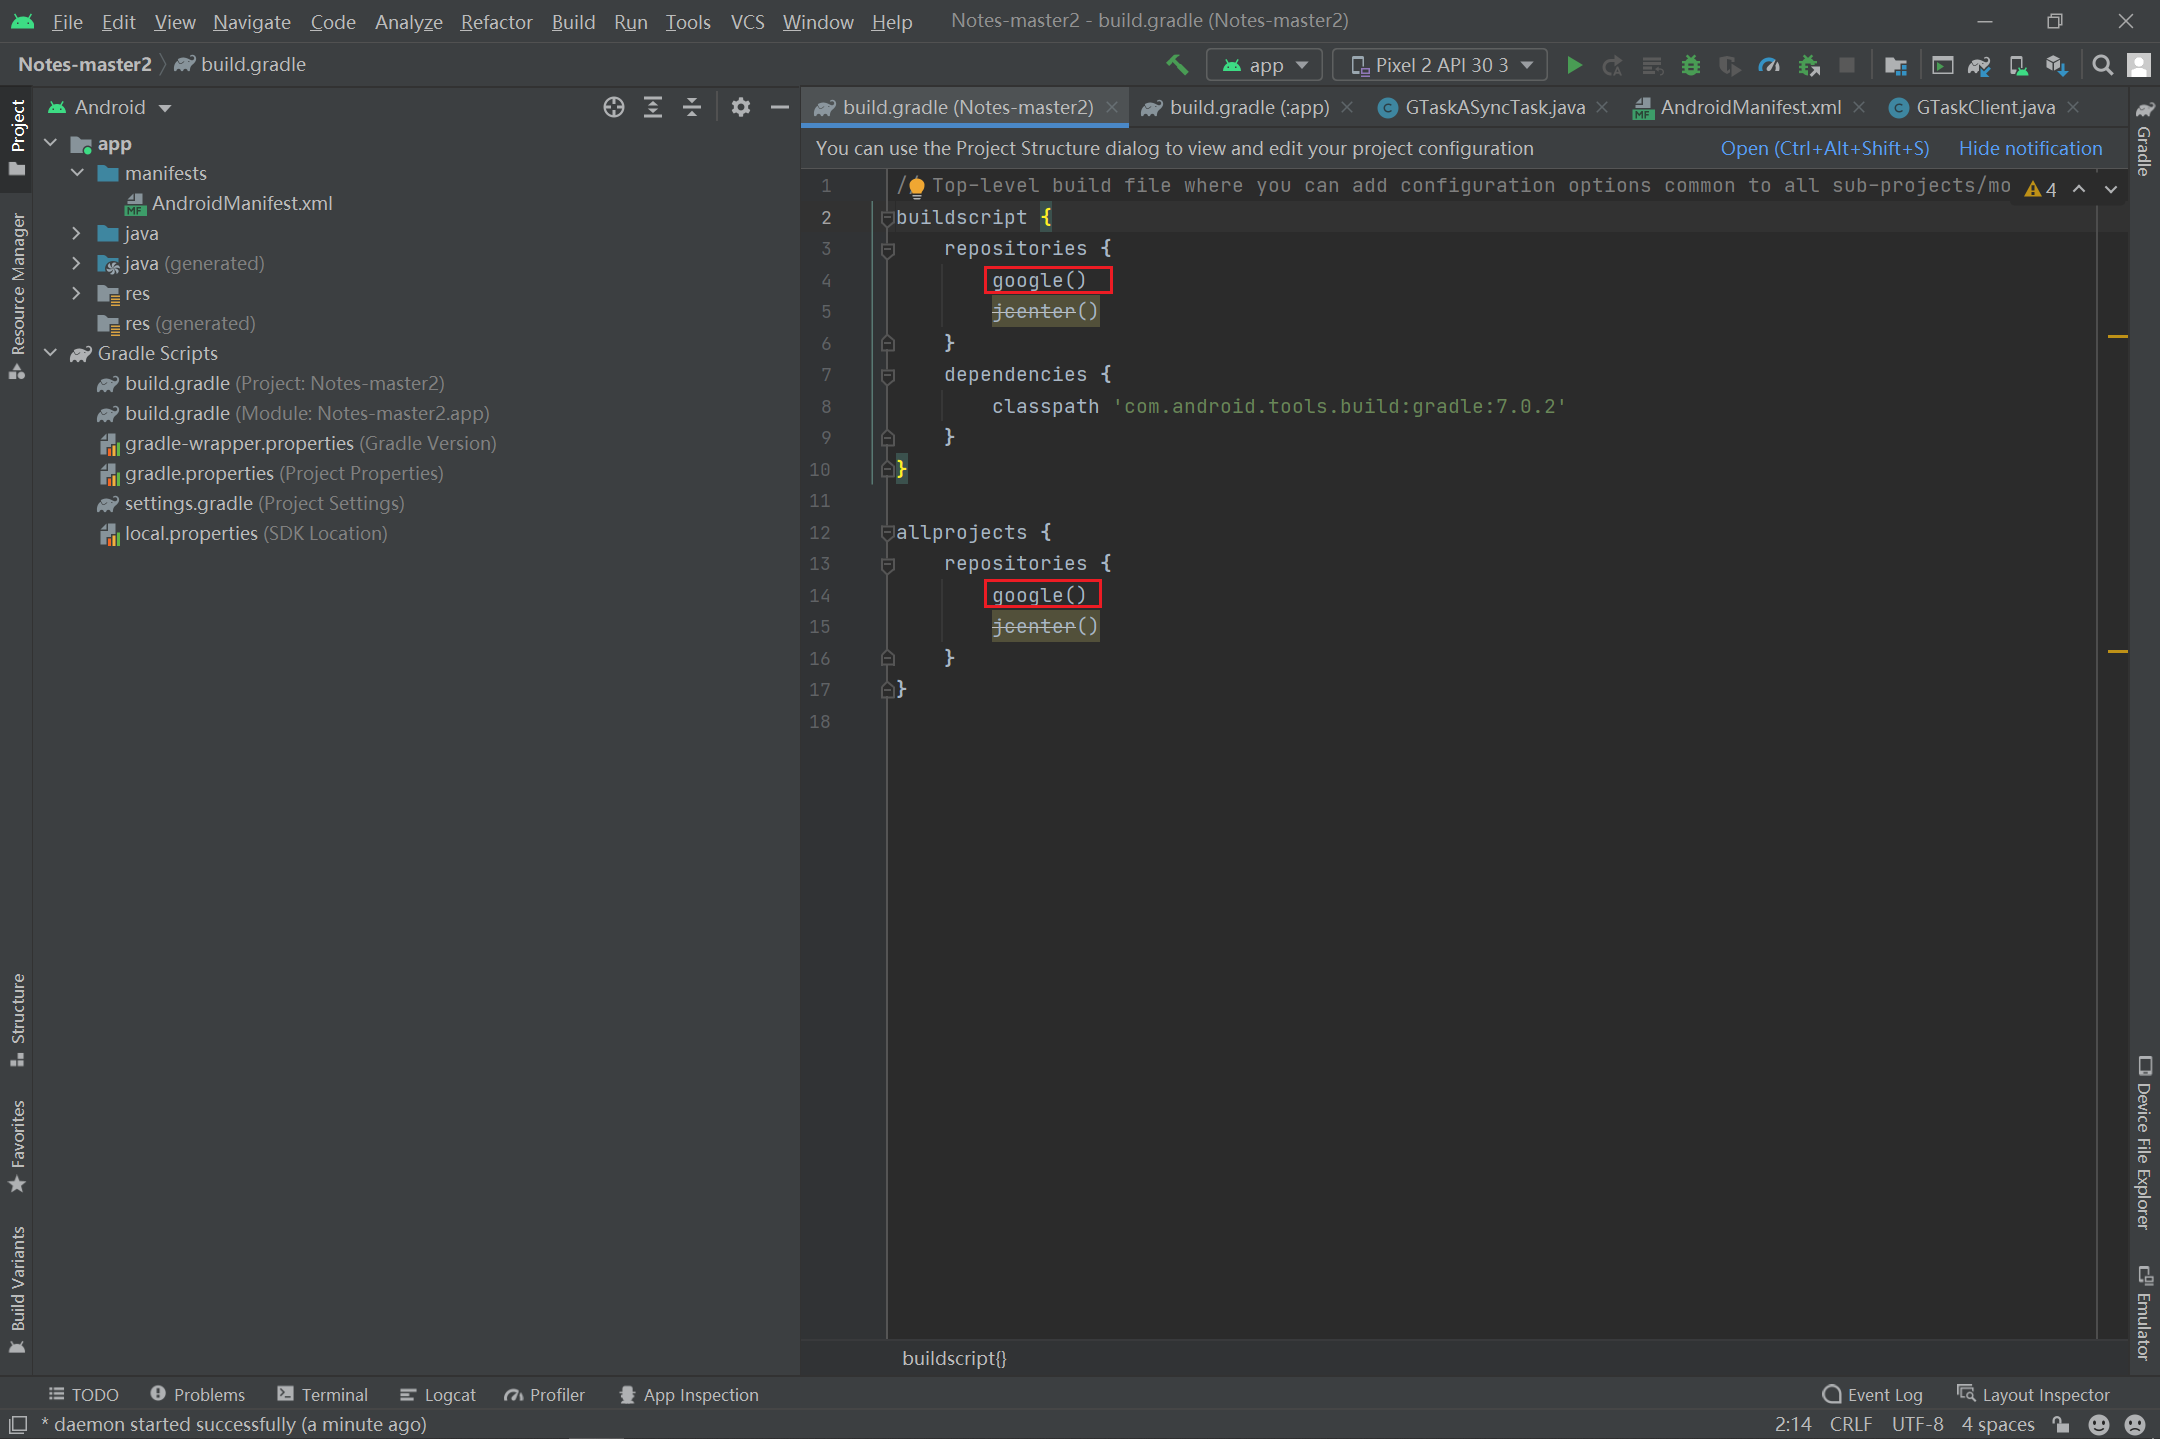Toggle read-only lock icon in status bar
This screenshot has height=1439, width=2160.
[2061, 1424]
